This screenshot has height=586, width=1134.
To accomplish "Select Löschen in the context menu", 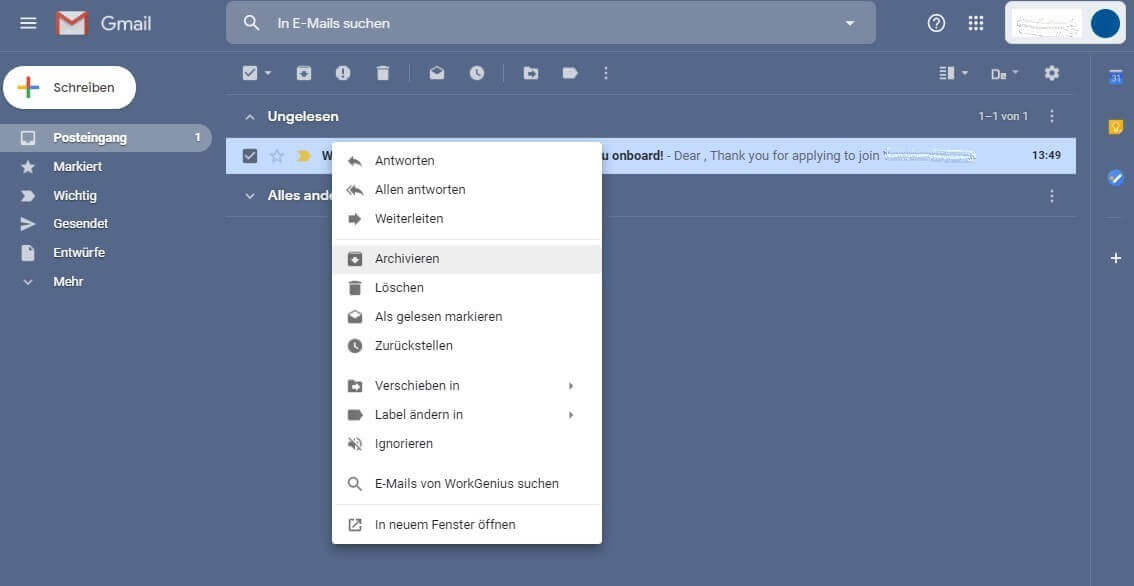I will pyautogui.click(x=466, y=288).
